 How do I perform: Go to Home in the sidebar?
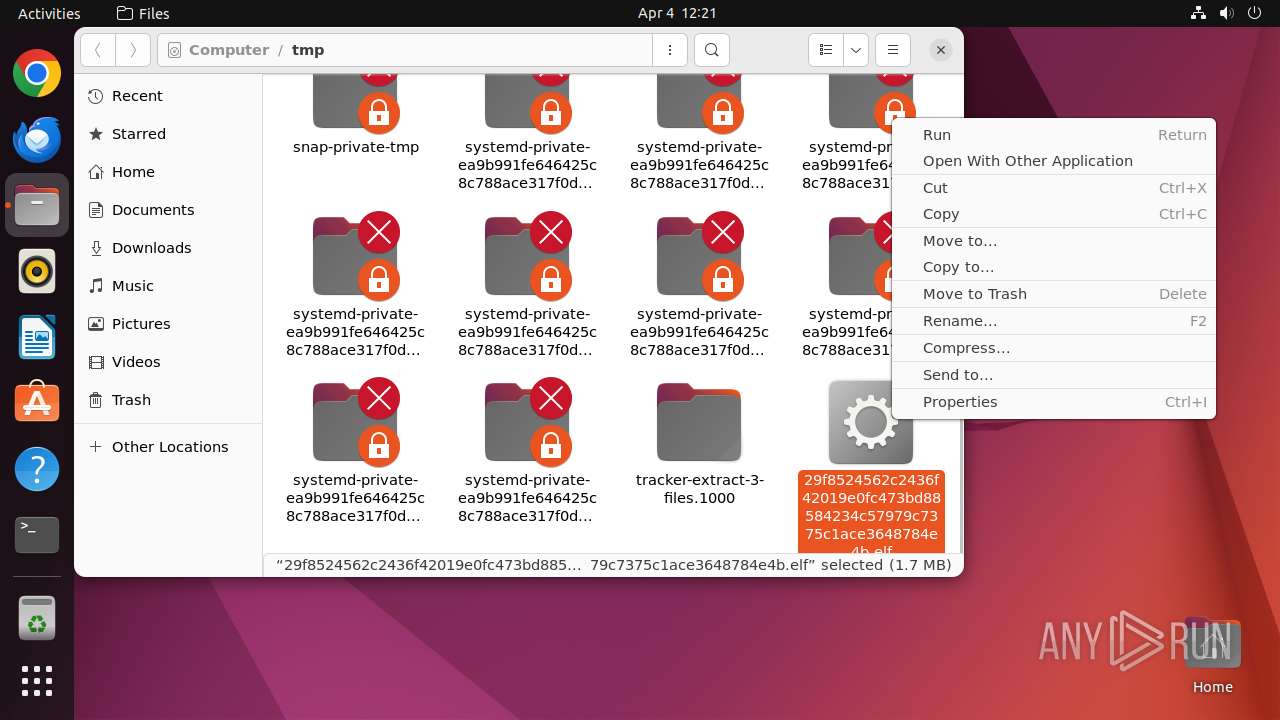point(168,172)
